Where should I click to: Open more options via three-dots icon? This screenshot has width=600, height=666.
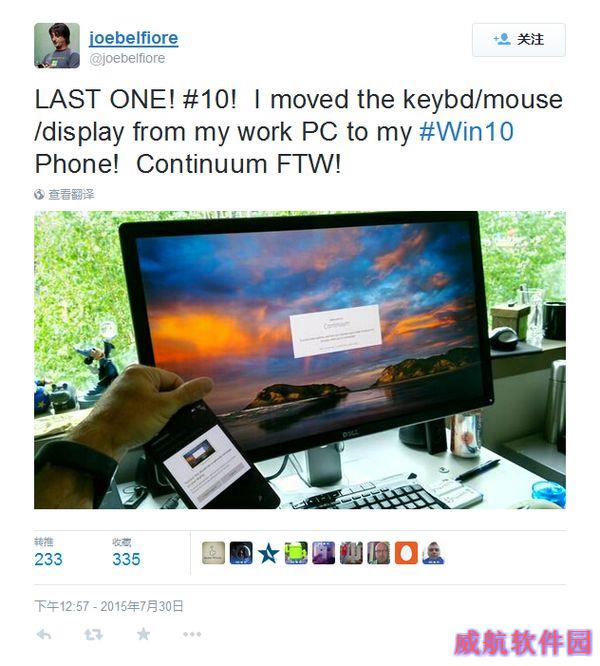point(192,634)
